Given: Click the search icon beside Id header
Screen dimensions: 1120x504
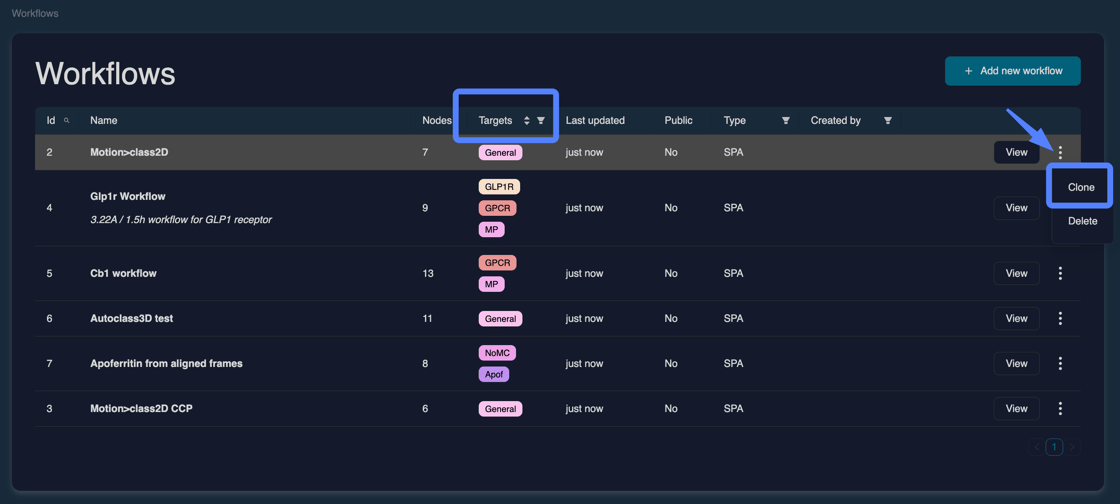Looking at the screenshot, I should coord(66,121).
